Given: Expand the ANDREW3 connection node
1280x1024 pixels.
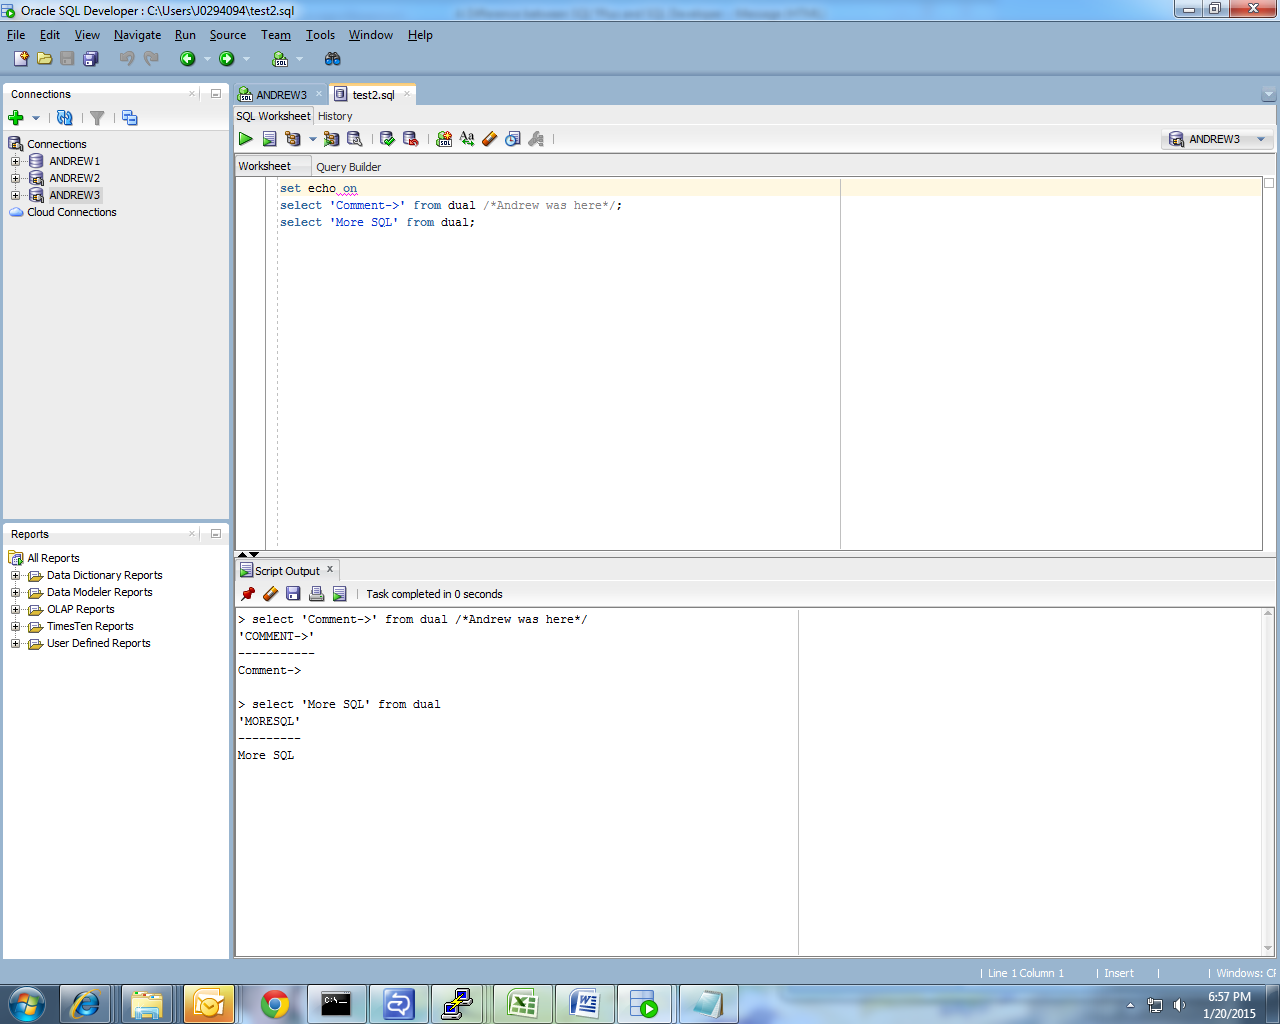Looking at the screenshot, I should 15,195.
